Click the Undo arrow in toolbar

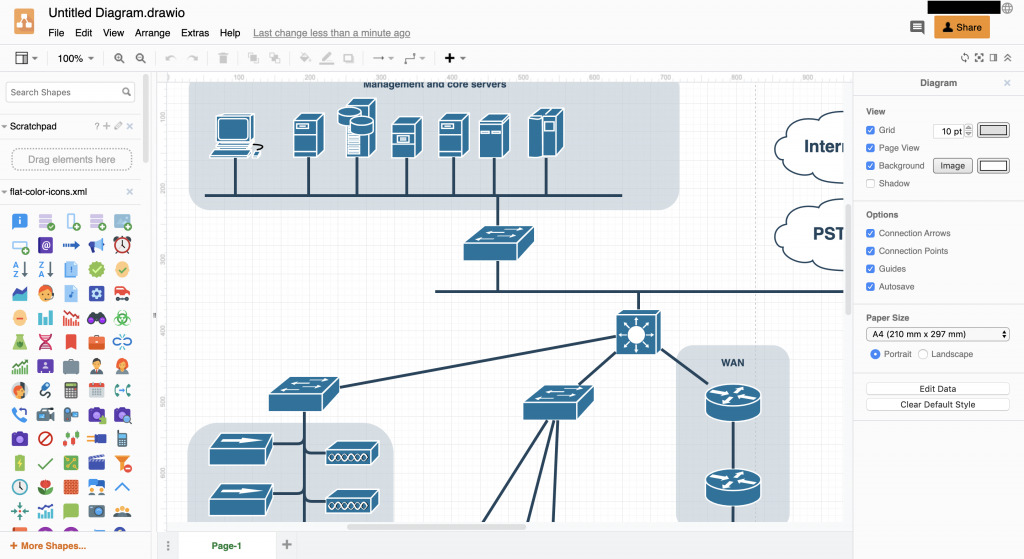(x=170, y=58)
